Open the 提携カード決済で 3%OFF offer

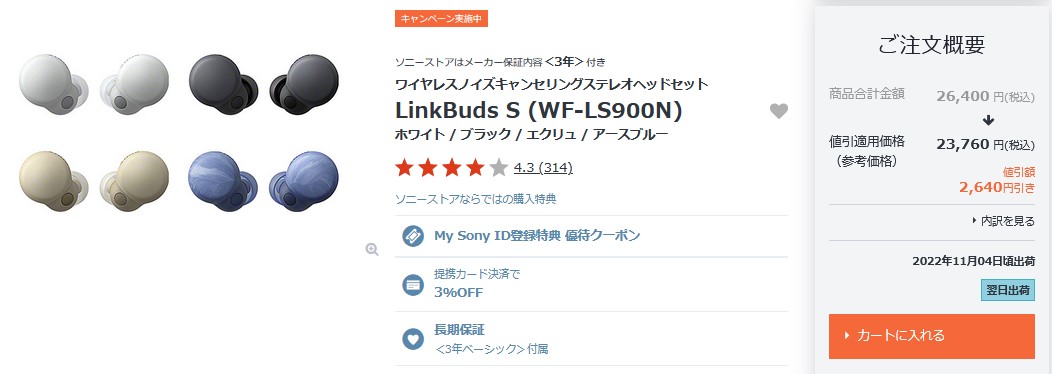point(591,284)
